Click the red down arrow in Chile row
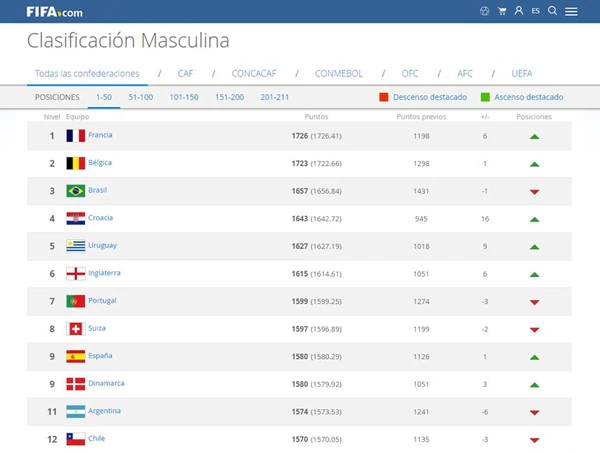 pos(535,440)
